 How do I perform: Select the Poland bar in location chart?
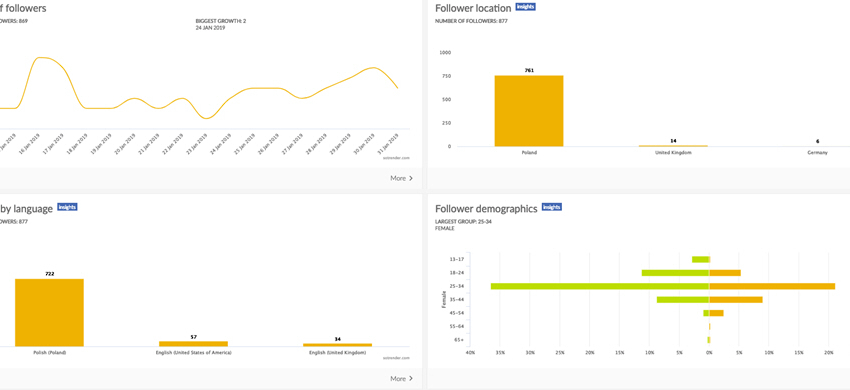529,111
